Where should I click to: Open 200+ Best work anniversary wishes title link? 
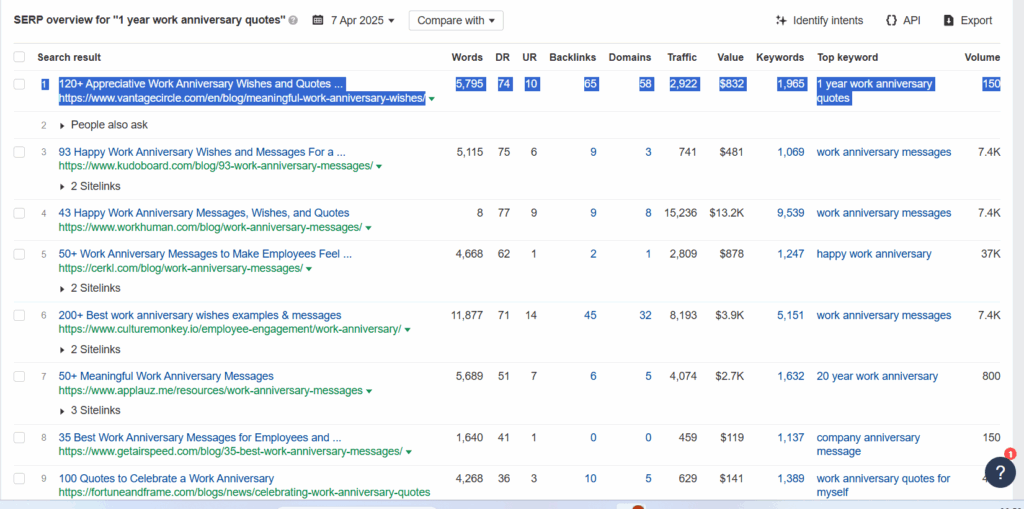coord(200,316)
